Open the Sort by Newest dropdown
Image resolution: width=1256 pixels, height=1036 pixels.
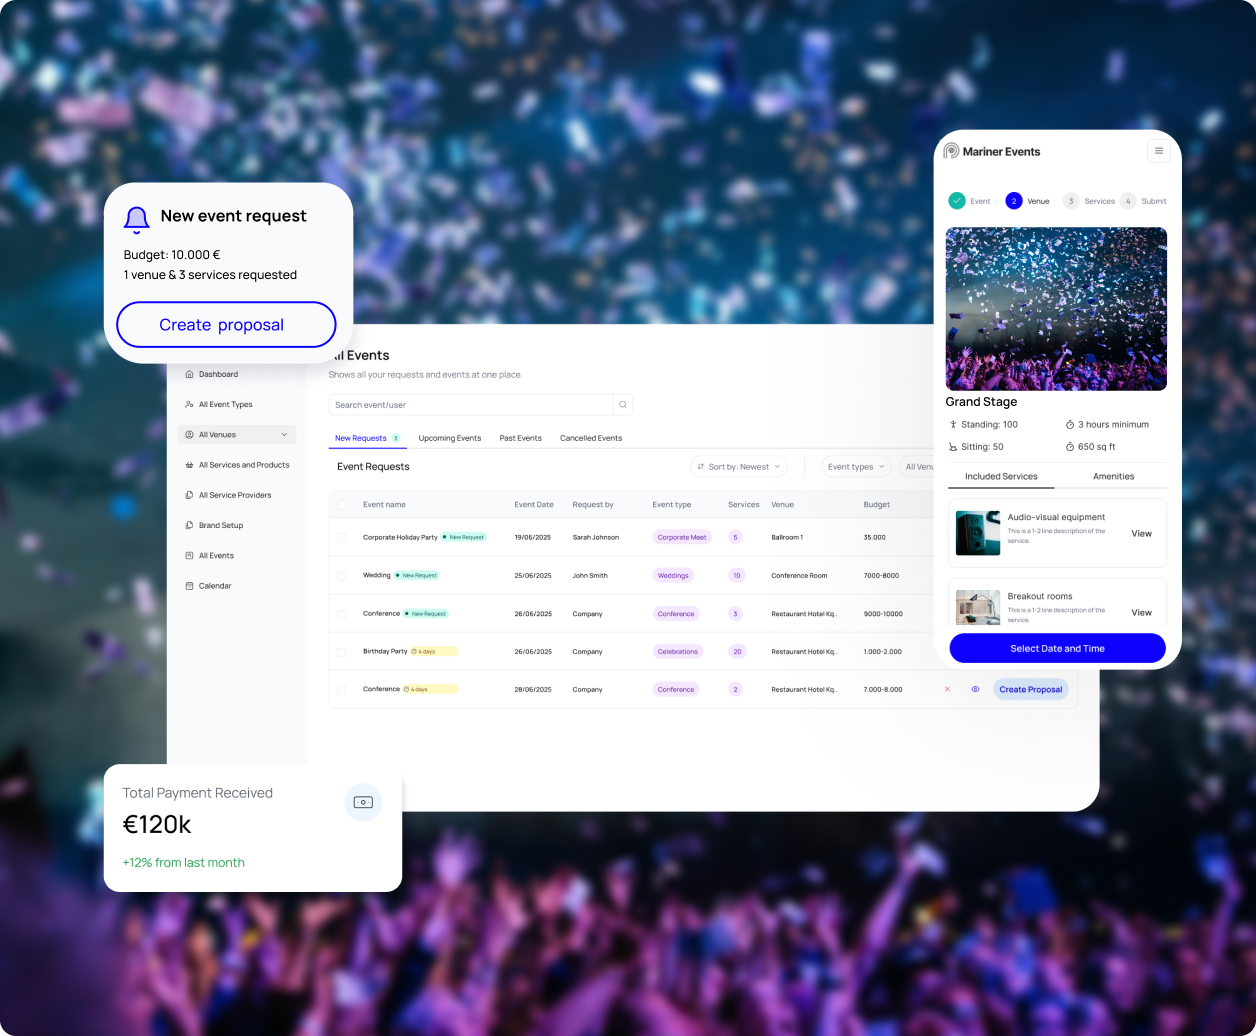(x=739, y=467)
